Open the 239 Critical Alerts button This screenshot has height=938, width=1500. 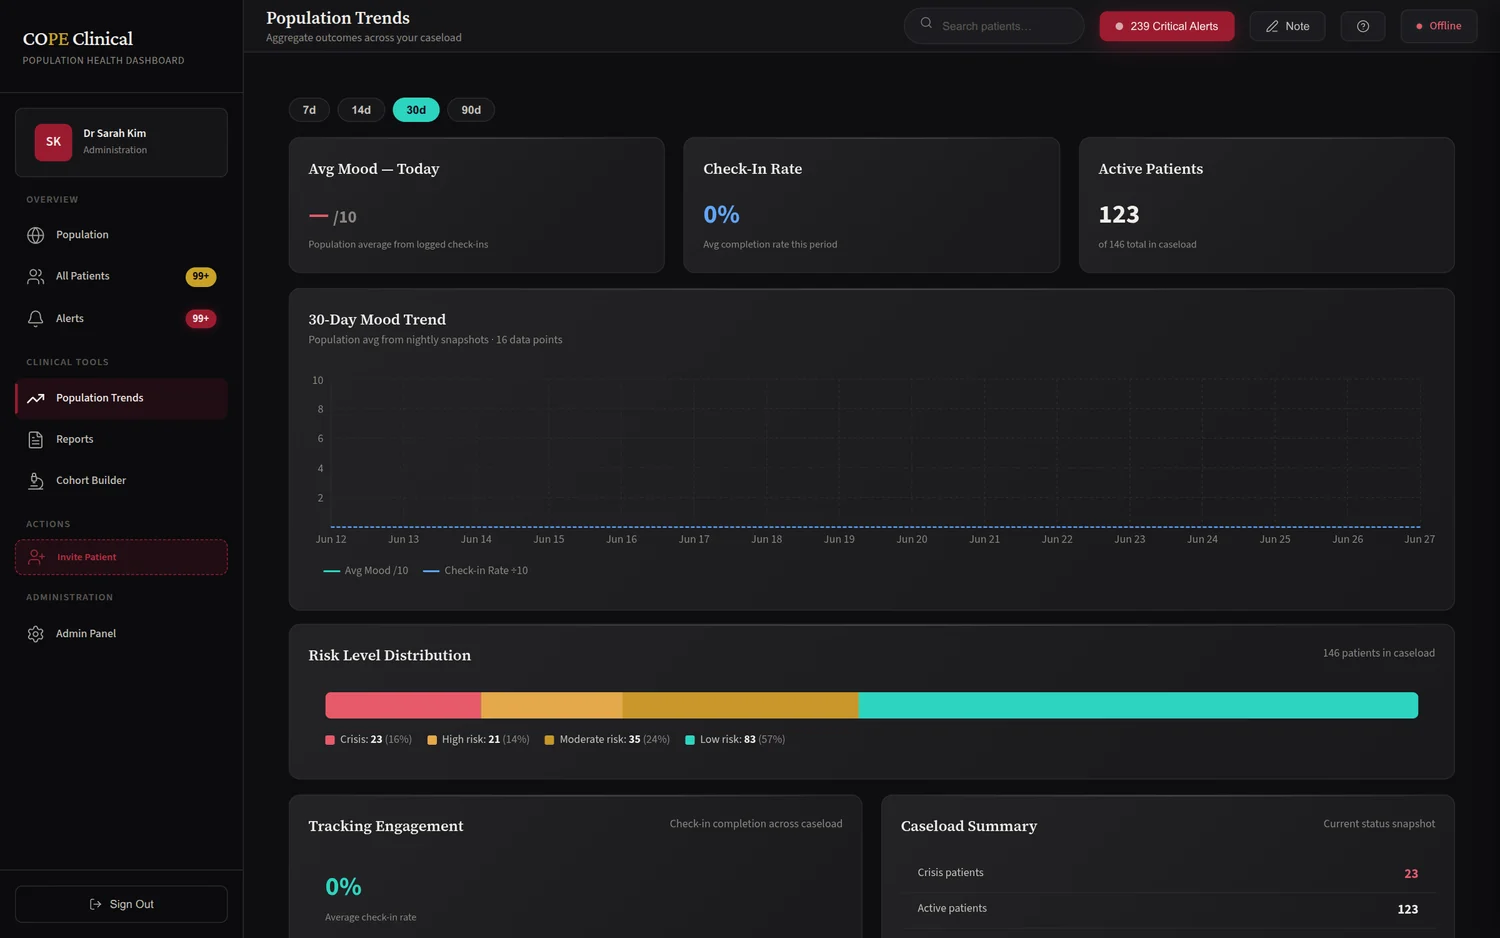pos(1167,26)
